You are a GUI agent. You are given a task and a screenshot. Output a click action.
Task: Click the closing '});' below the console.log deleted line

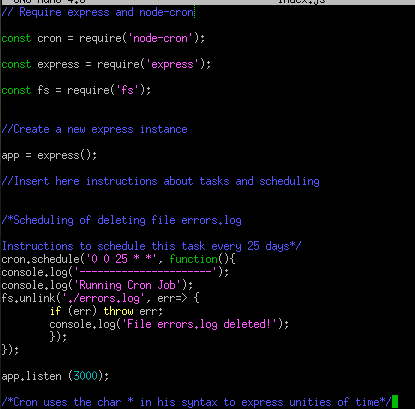click(x=58, y=337)
